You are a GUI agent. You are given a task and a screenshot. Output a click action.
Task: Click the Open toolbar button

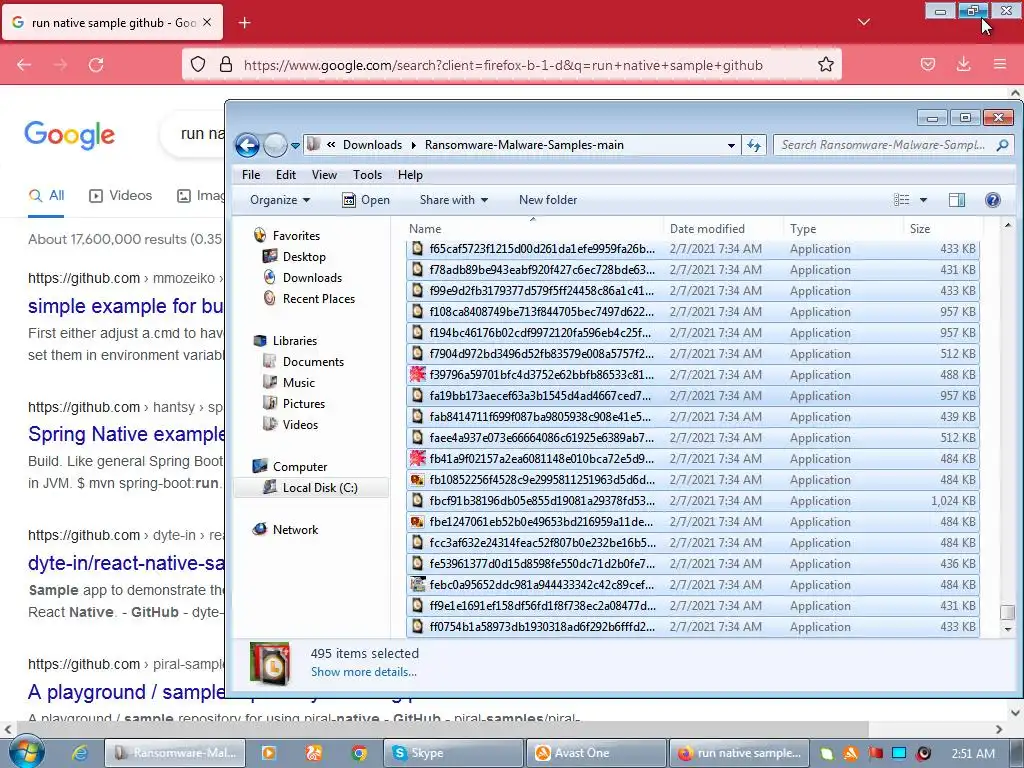tap(366, 200)
